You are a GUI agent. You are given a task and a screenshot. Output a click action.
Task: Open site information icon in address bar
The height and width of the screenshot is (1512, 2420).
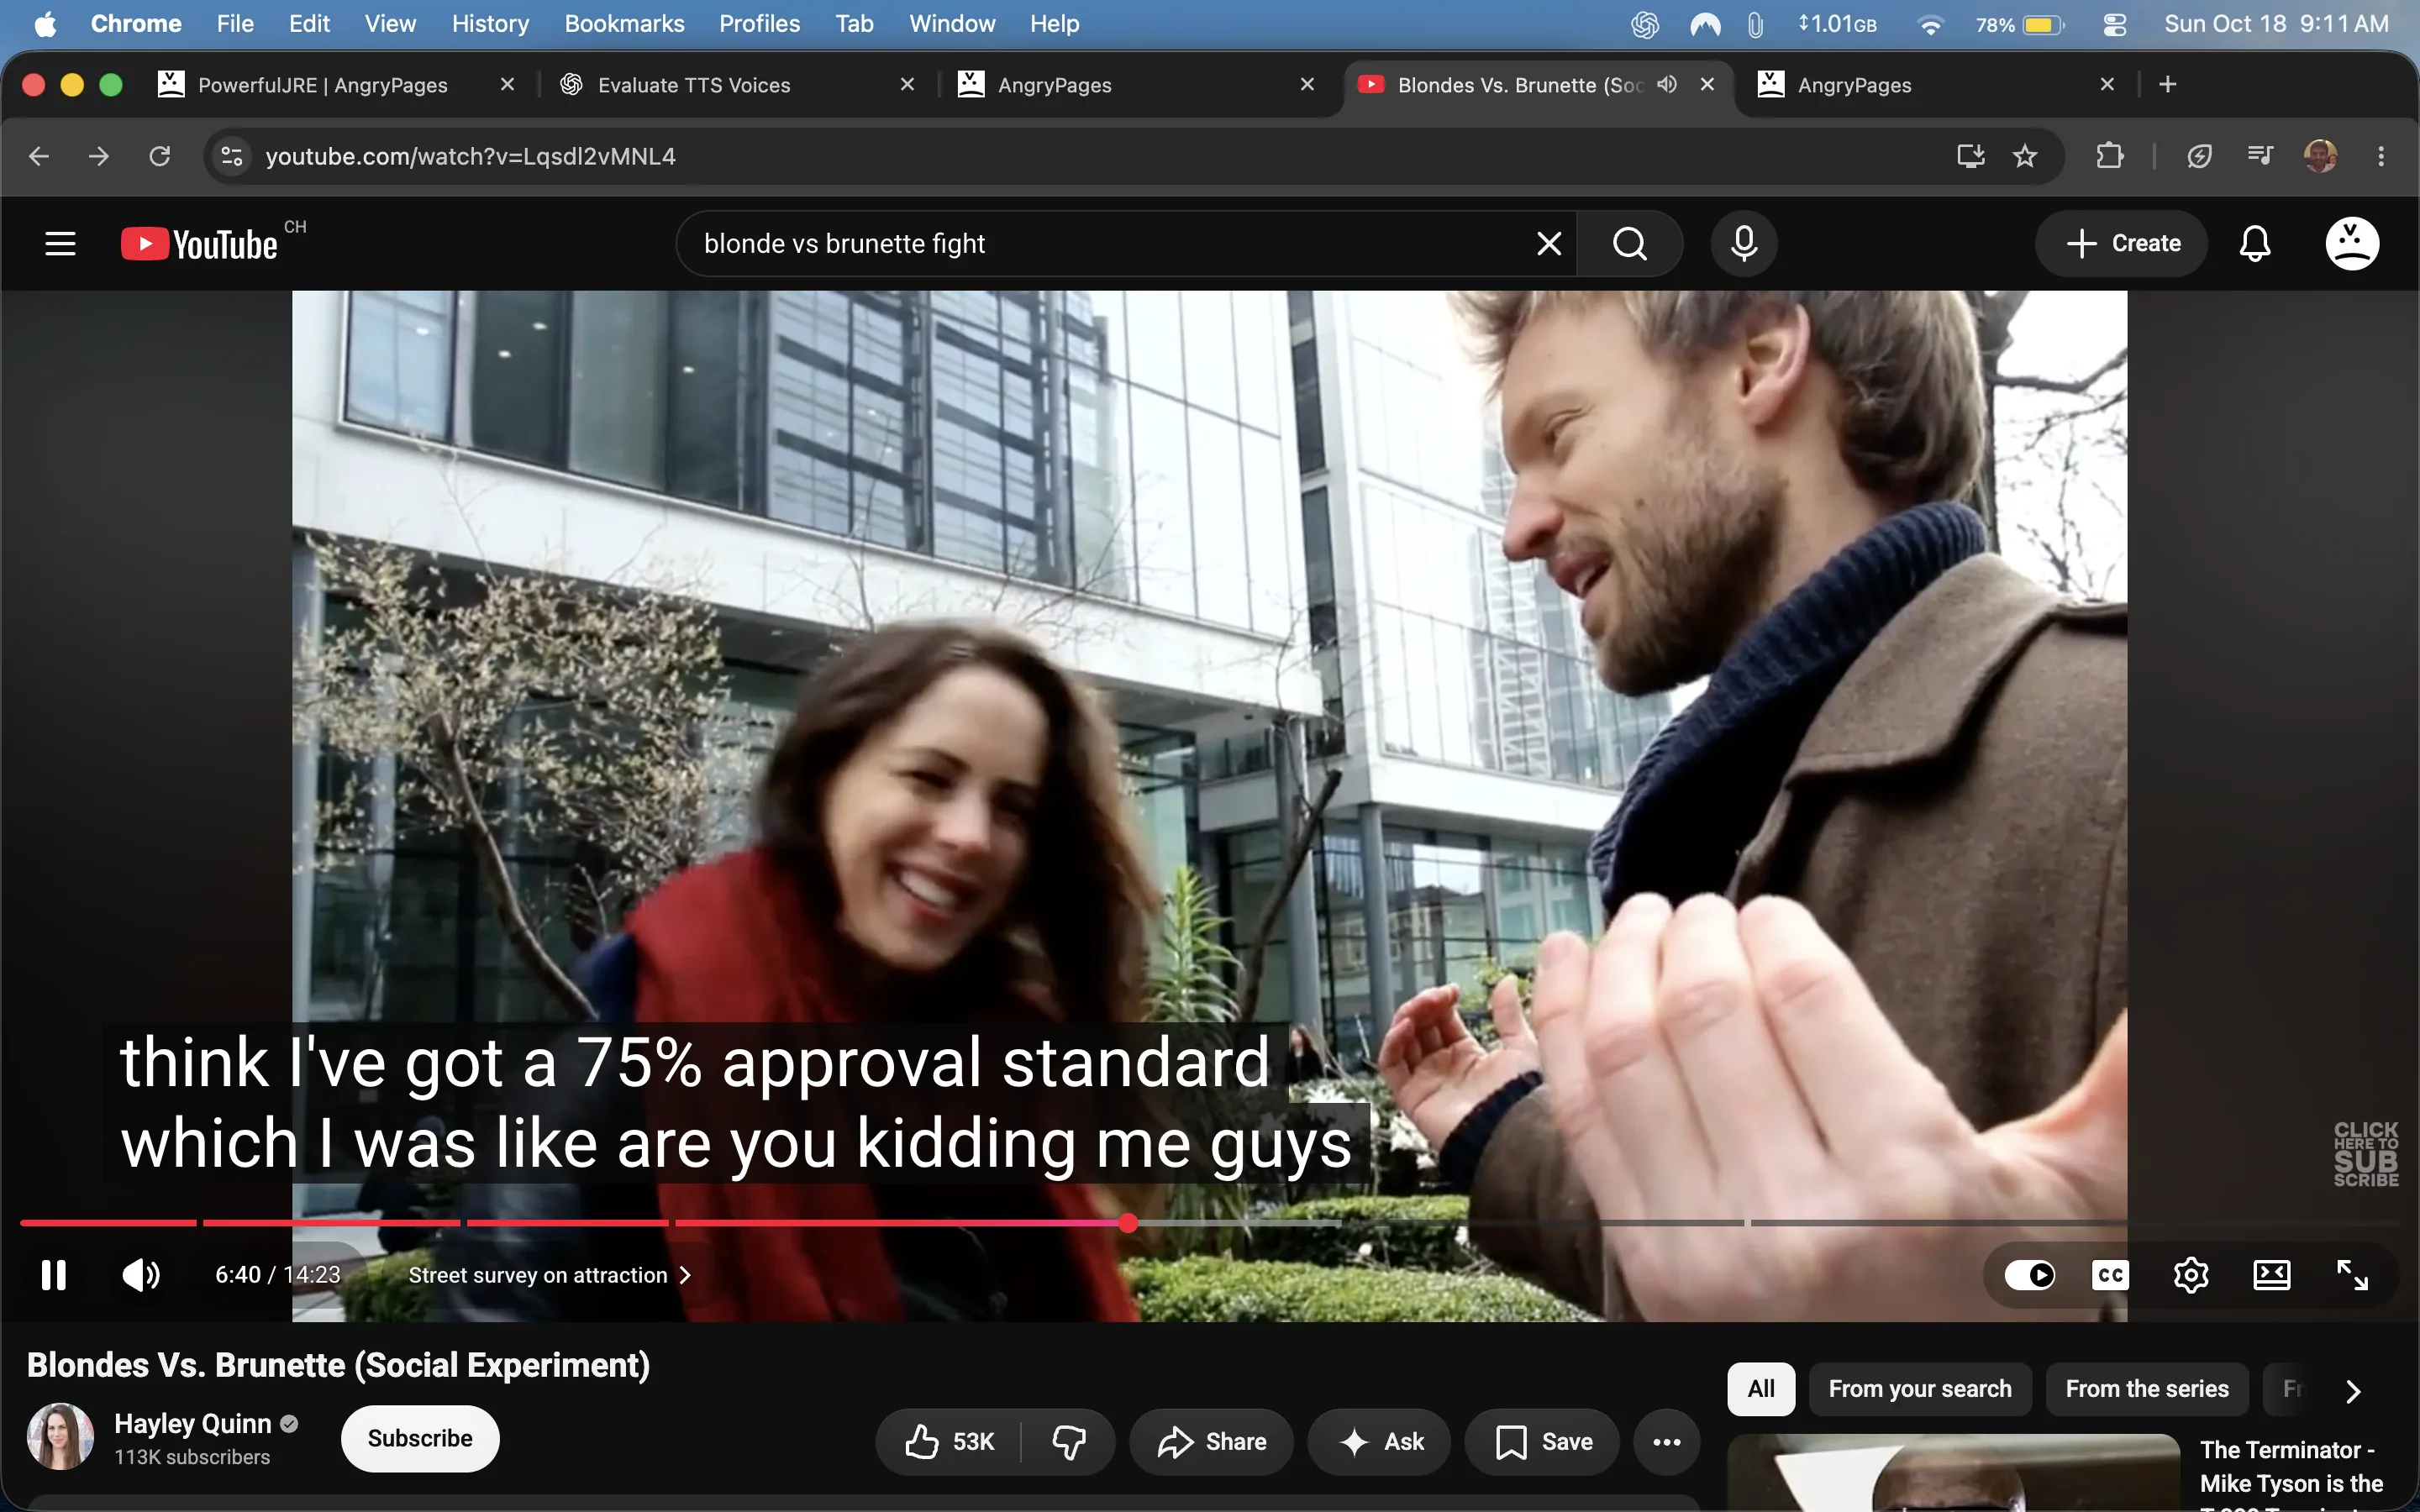pyautogui.click(x=232, y=156)
